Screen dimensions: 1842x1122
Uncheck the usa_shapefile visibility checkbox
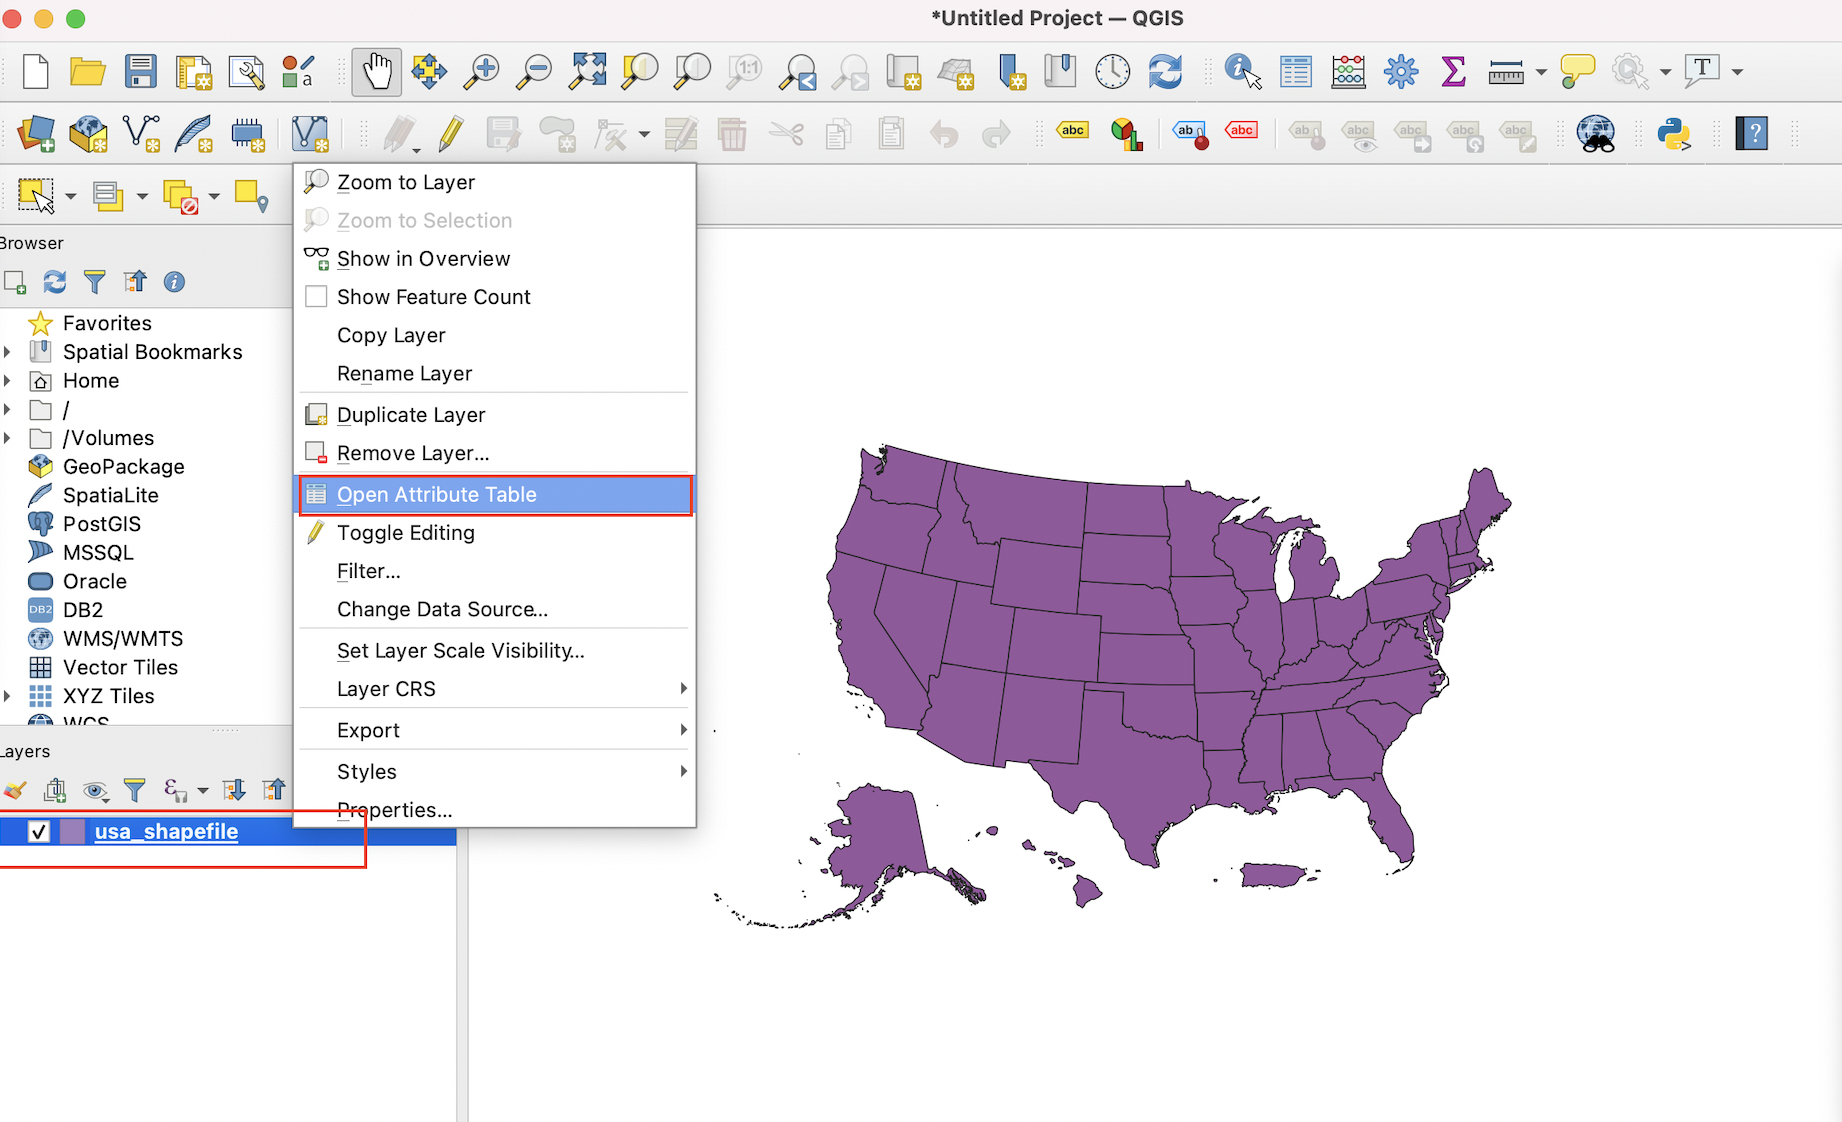[x=39, y=831]
